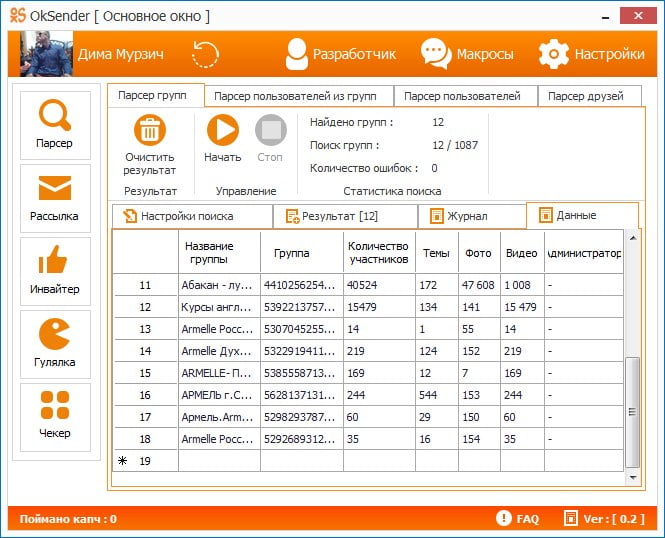Click the Количество участников column header
This screenshot has height=538, width=665.
pos(378,253)
